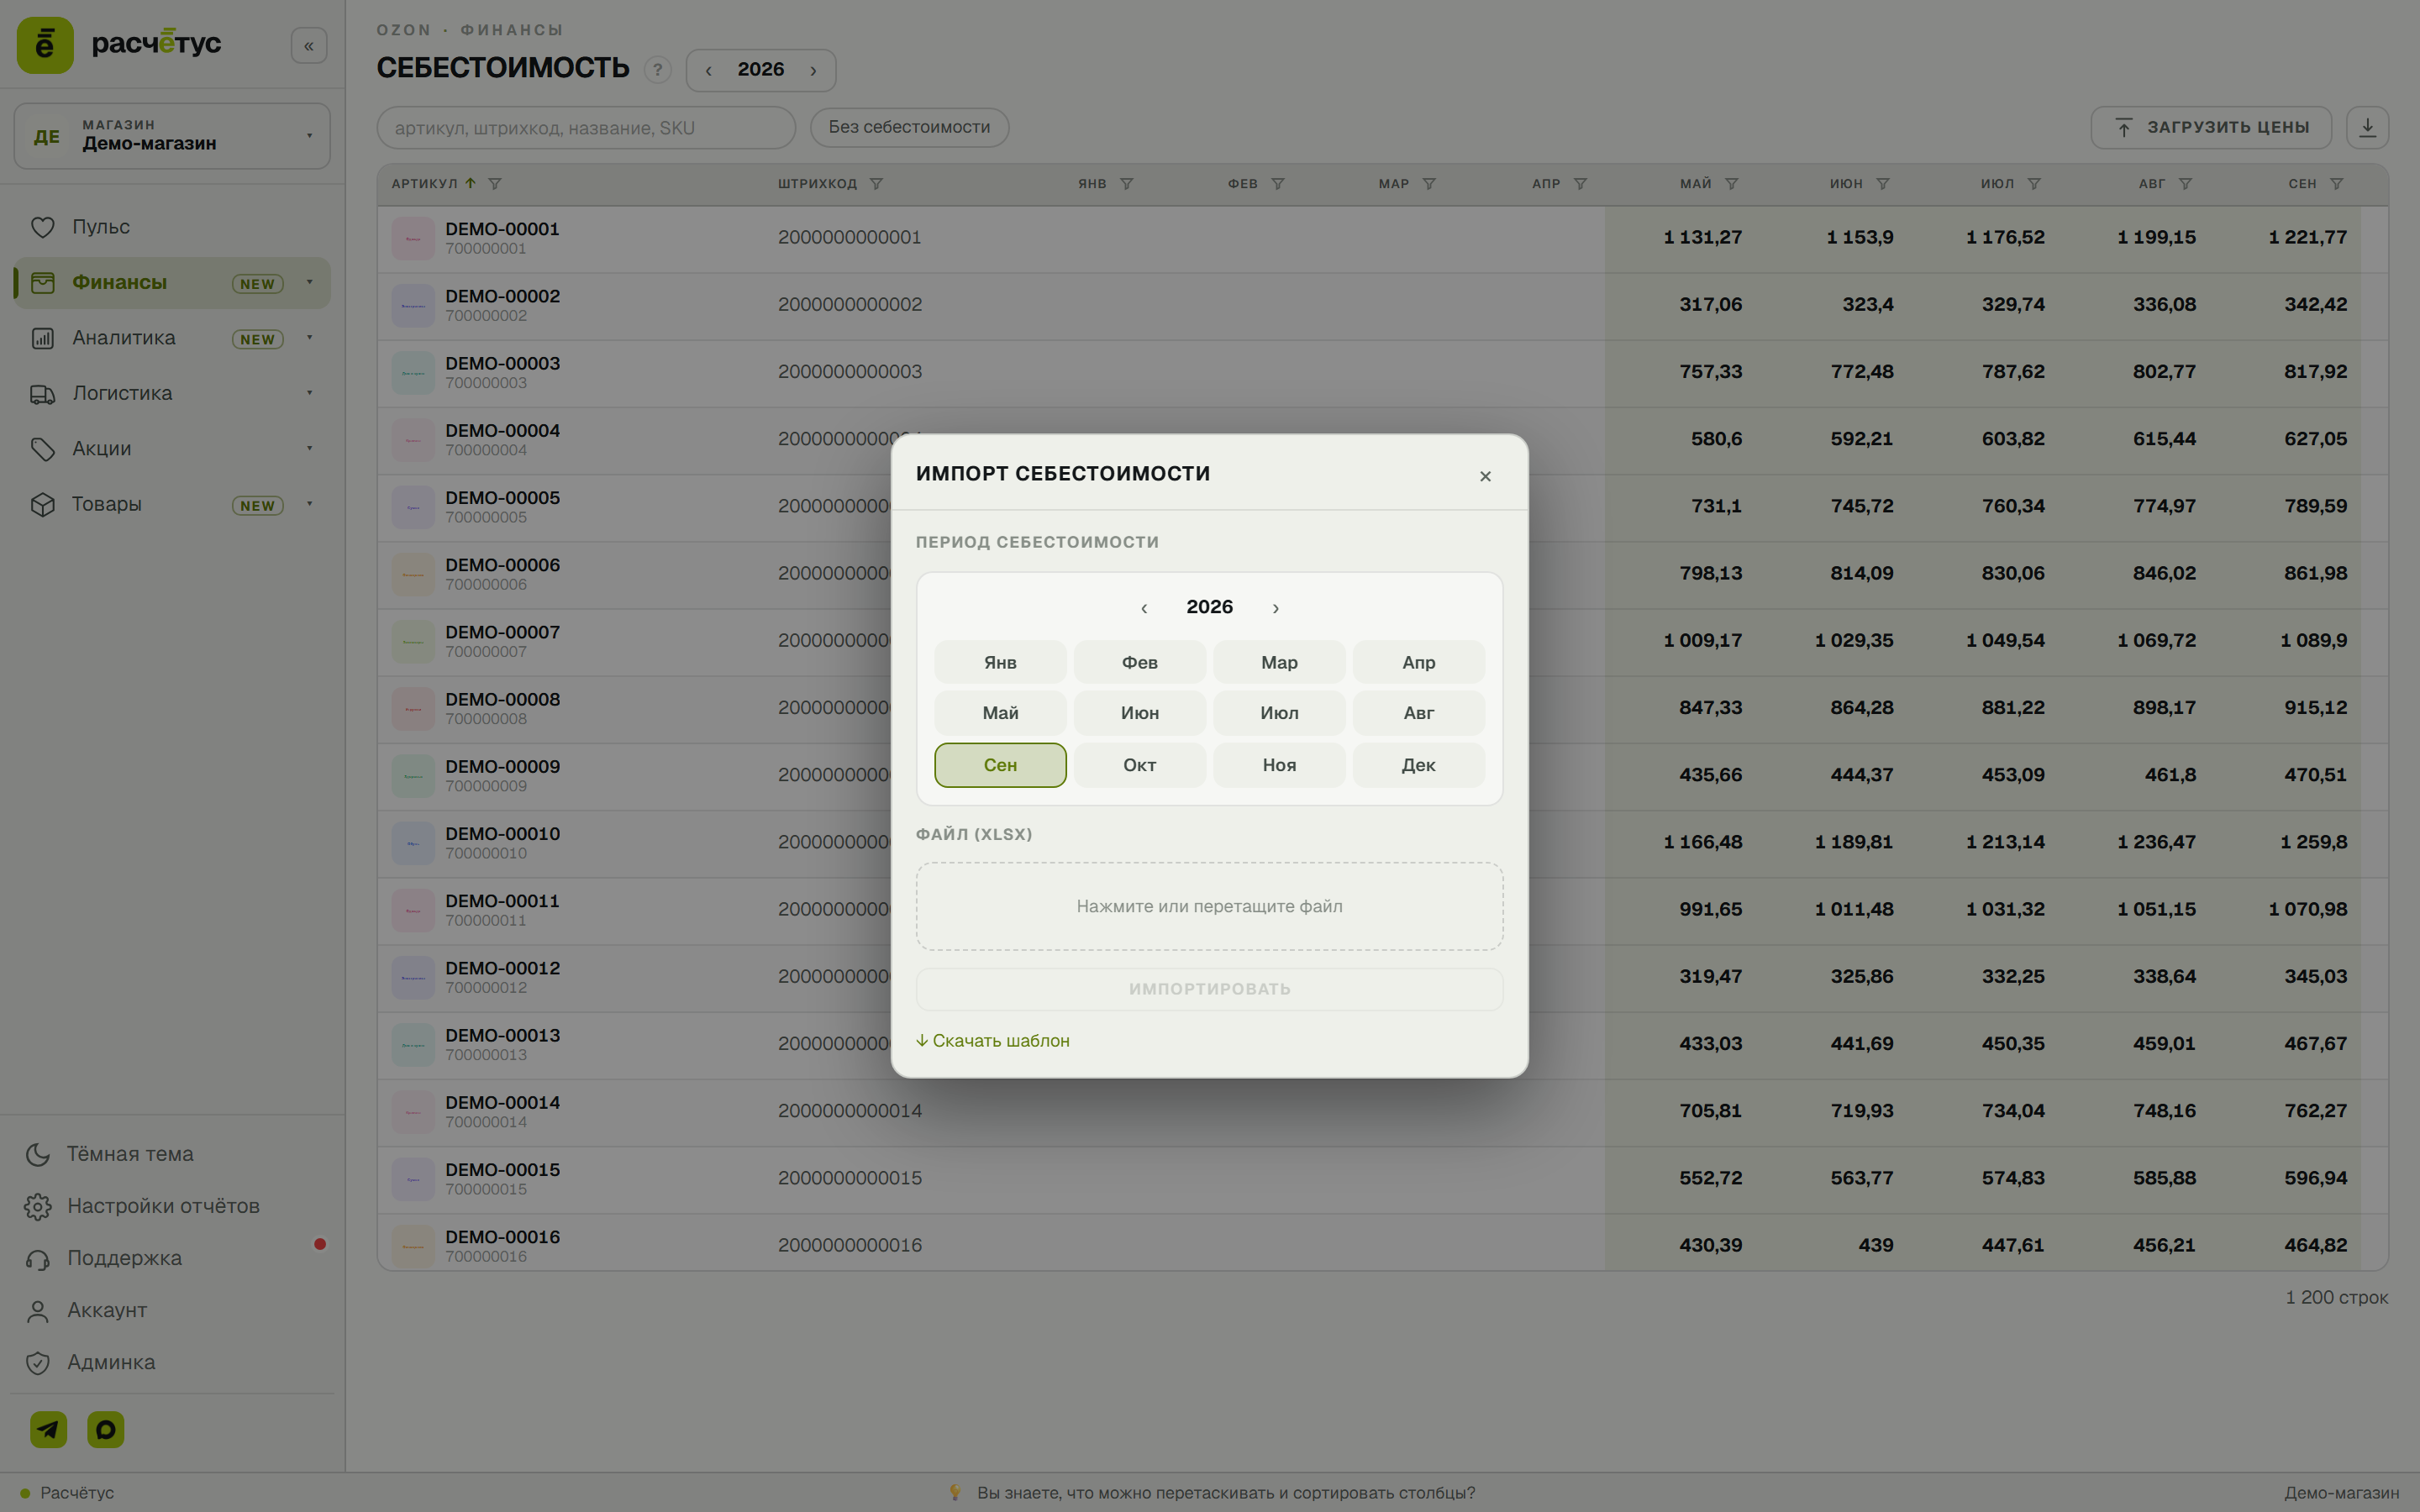Screen dimensions: 2420x1512
Task: Select Фев month in the period picker
Action: [x=1140, y=662]
